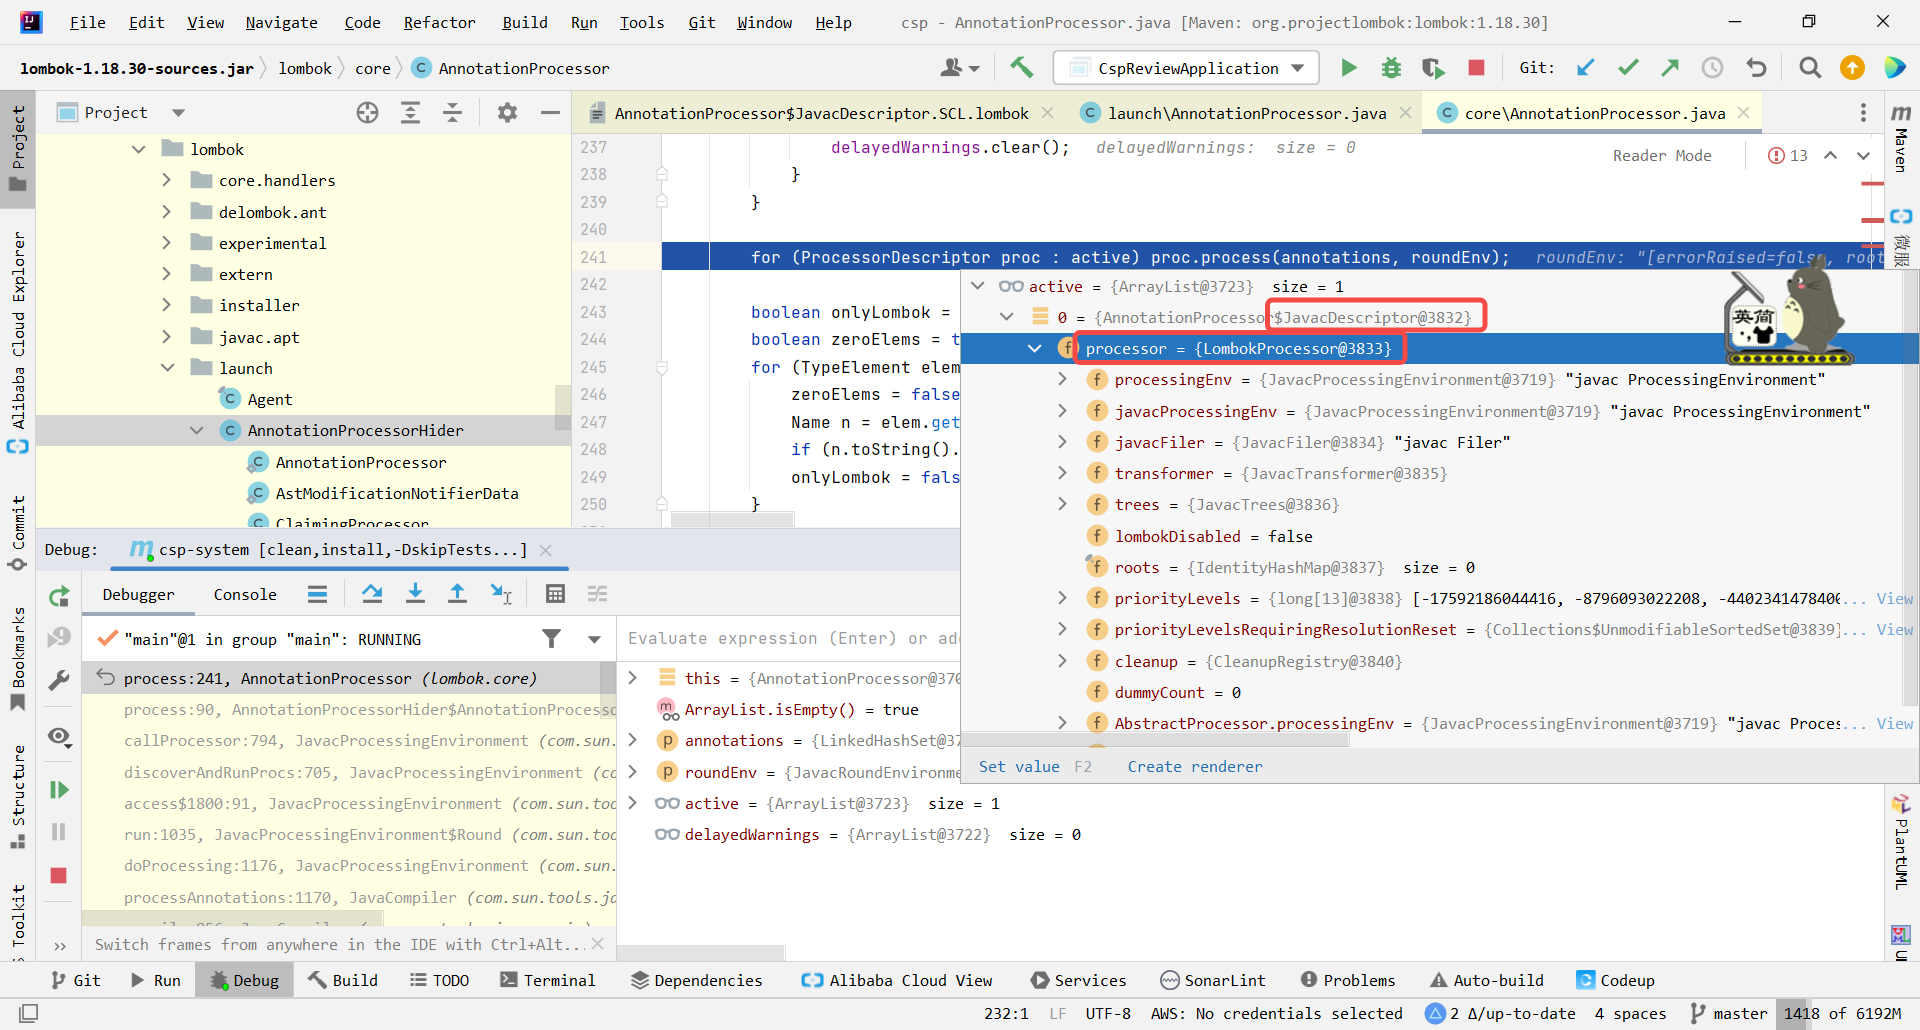Open the Navigate menu
Screen dimensions: 1920x1030
[281, 22]
